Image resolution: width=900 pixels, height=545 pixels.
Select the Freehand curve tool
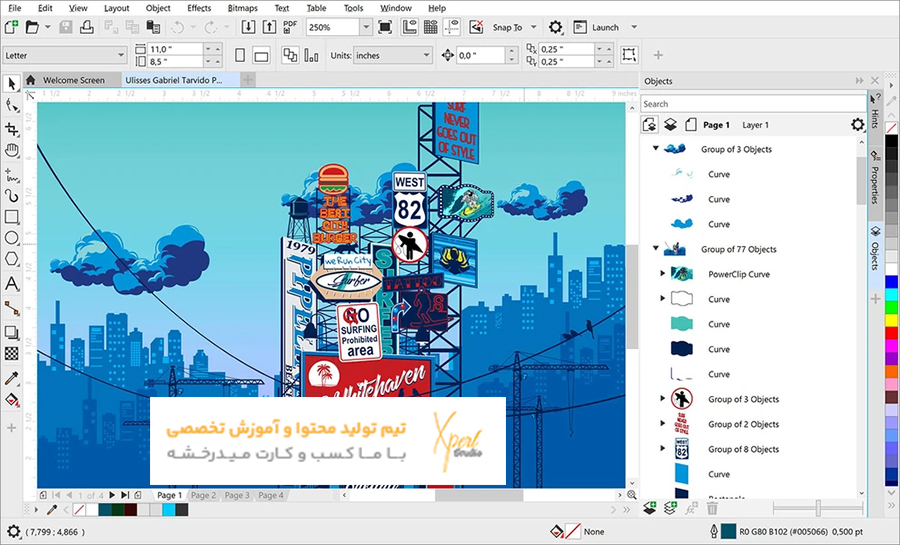pyautogui.click(x=11, y=174)
